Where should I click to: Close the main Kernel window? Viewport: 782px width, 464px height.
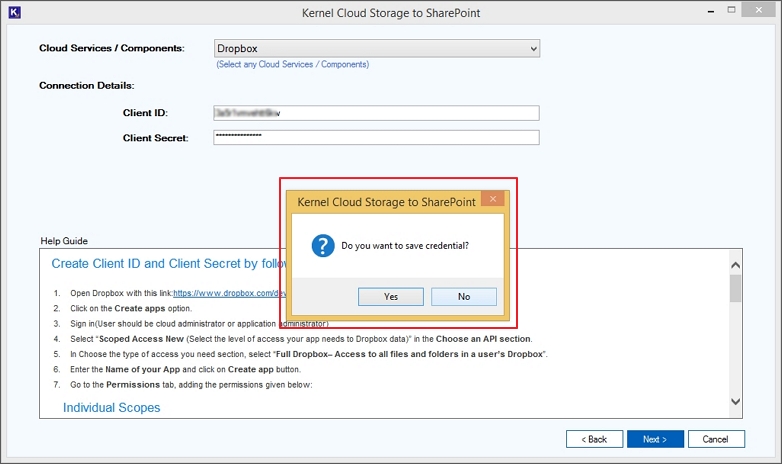point(759,9)
